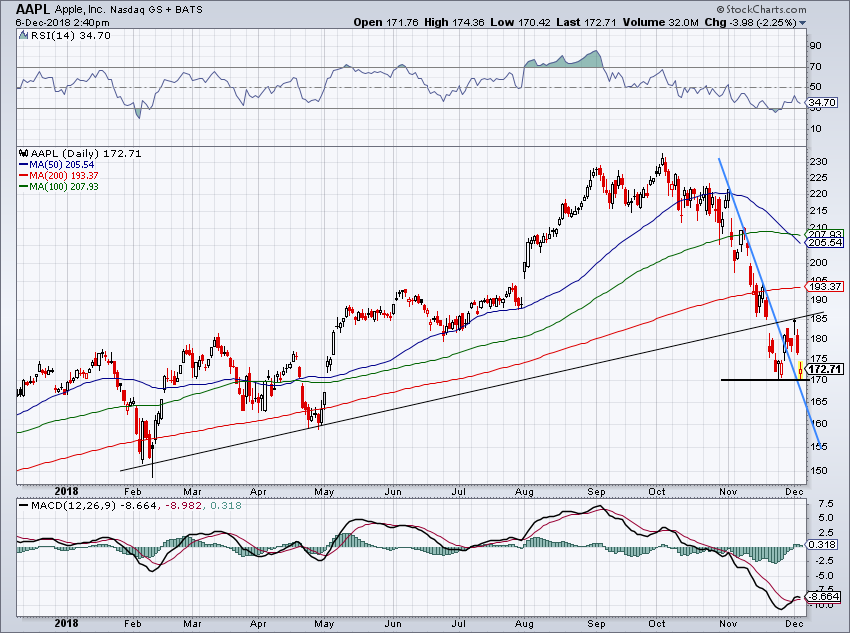Image resolution: width=850 pixels, height=633 pixels.
Task: Click the AAPL daily candlestick legend icon
Action: click(24, 153)
